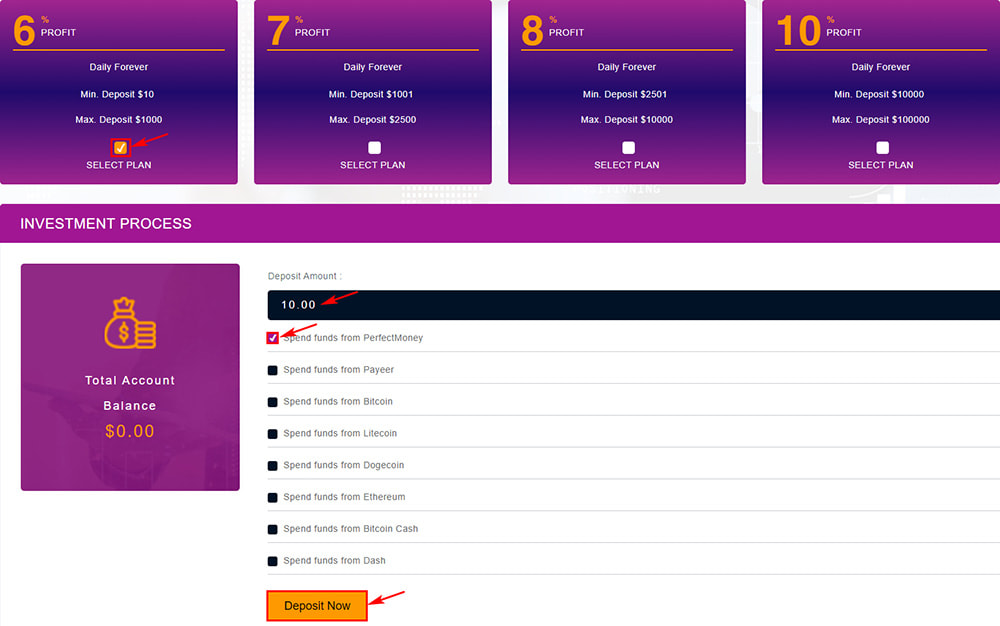
Task: Click the Deposit Now button
Action: coord(317,606)
